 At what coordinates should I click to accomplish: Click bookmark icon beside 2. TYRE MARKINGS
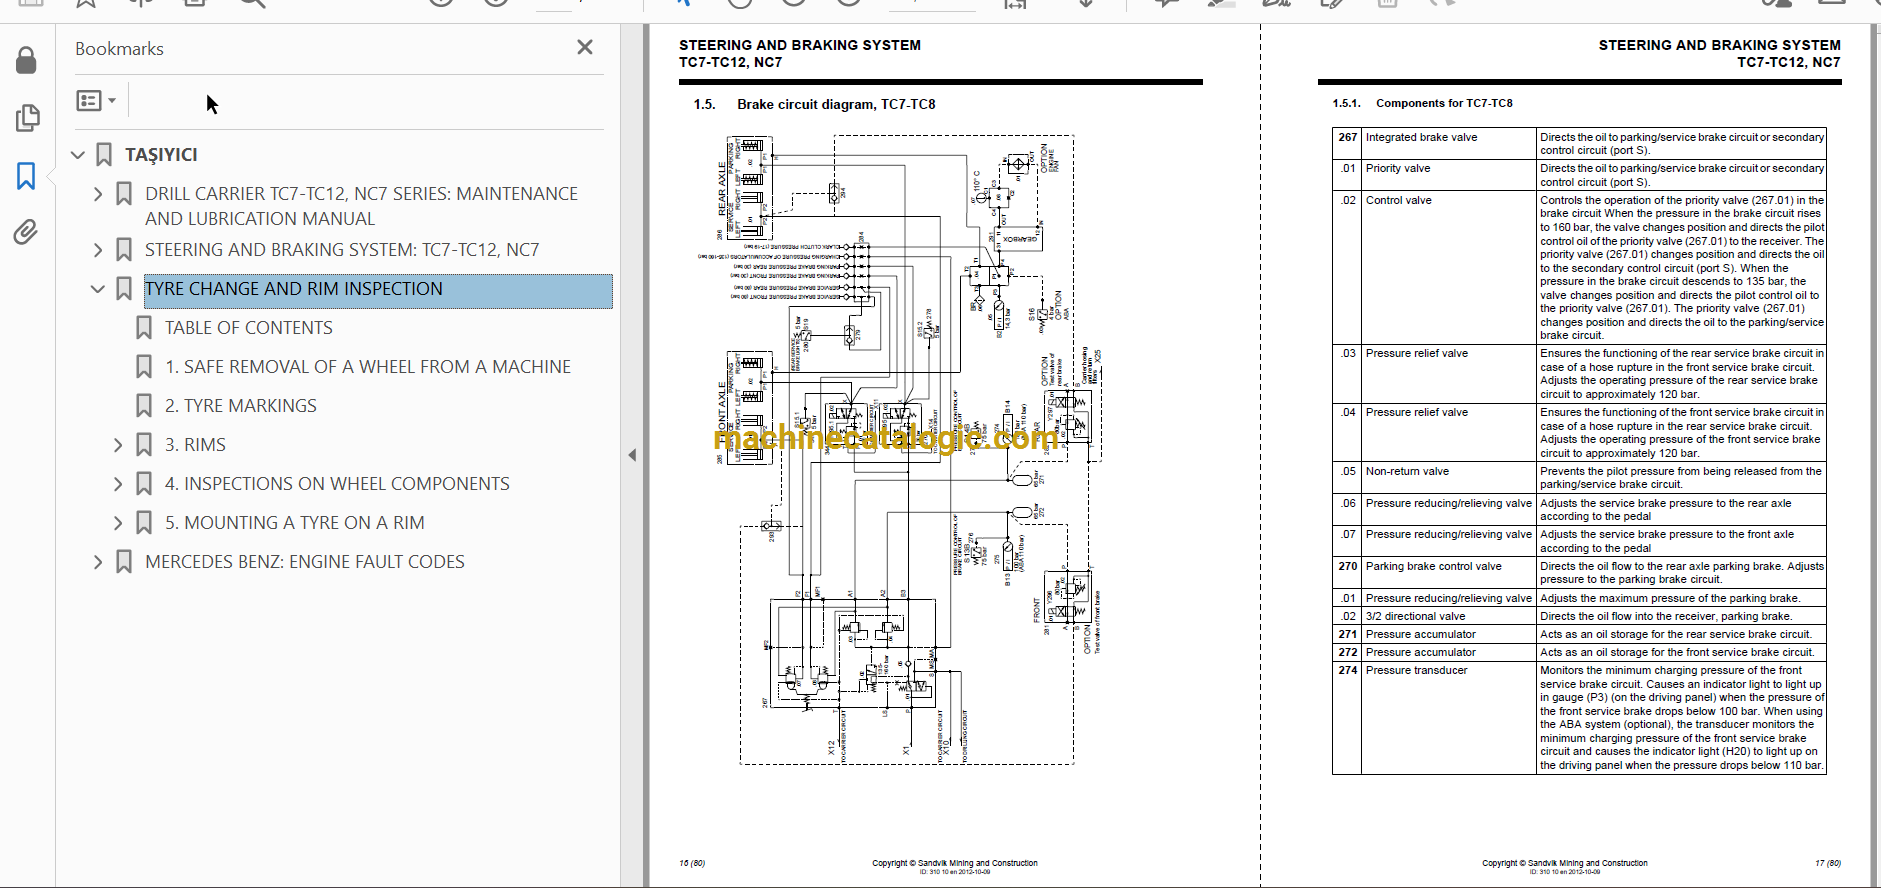(x=144, y=406)
